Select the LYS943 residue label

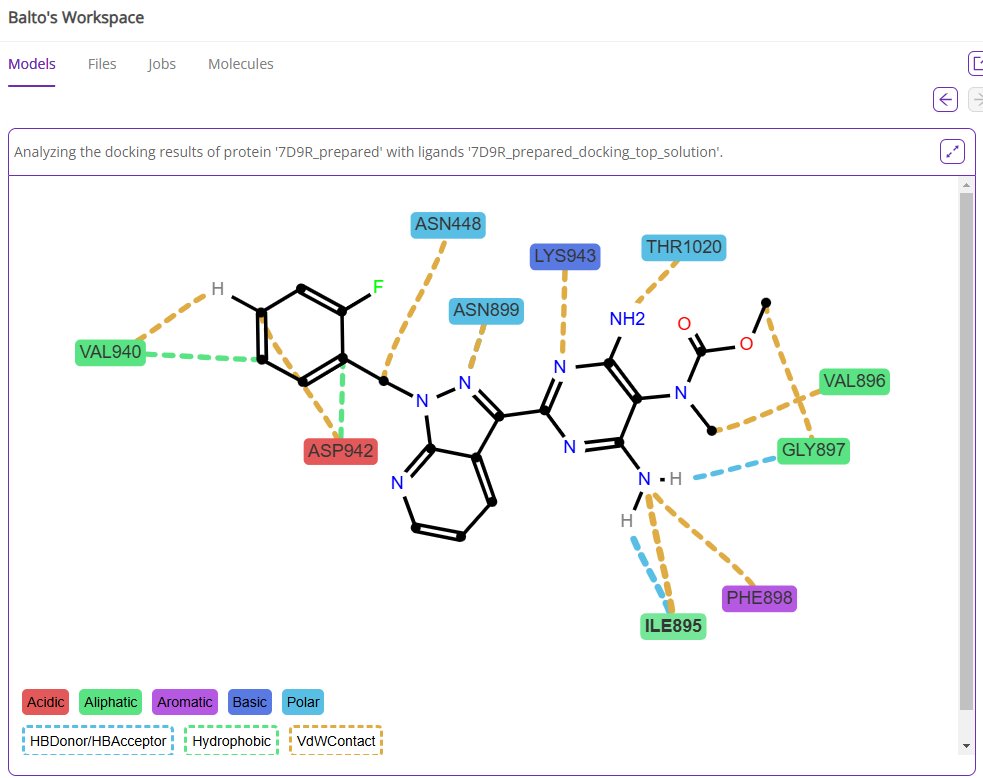(x=565, y=256)
